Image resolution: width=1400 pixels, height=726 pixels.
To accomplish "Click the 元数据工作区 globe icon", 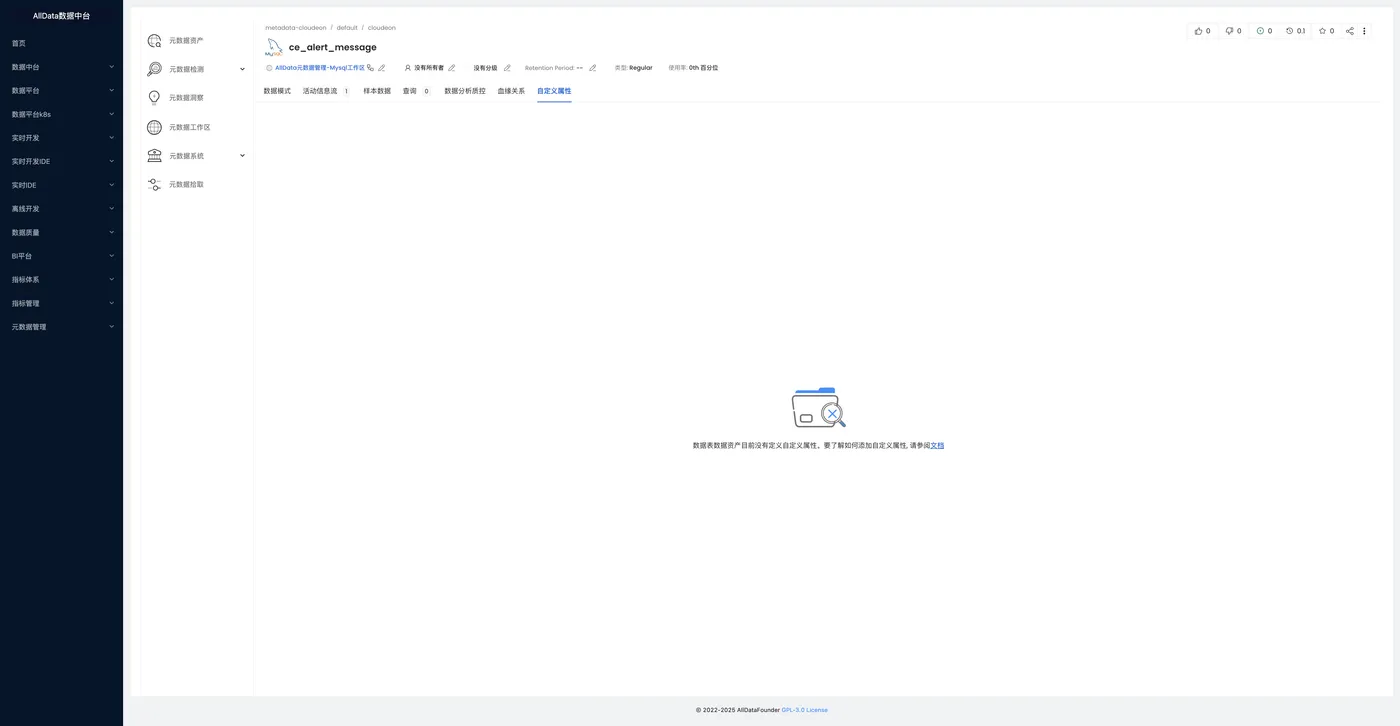I will pyautogui.click(x=154, y=127).
